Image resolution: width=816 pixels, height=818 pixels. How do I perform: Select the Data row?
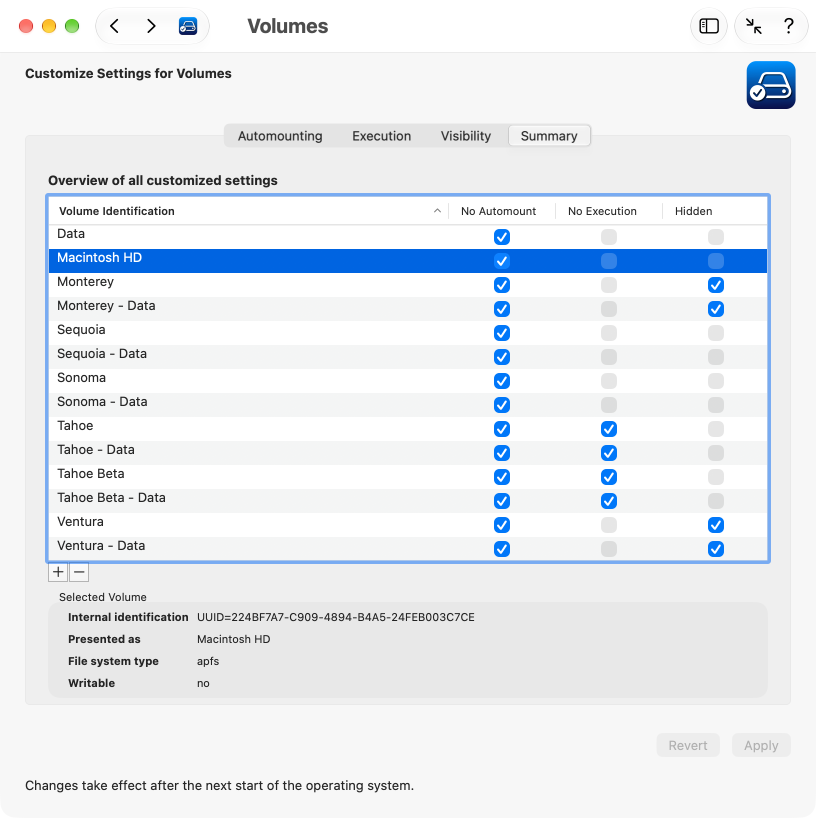point(408,237)
